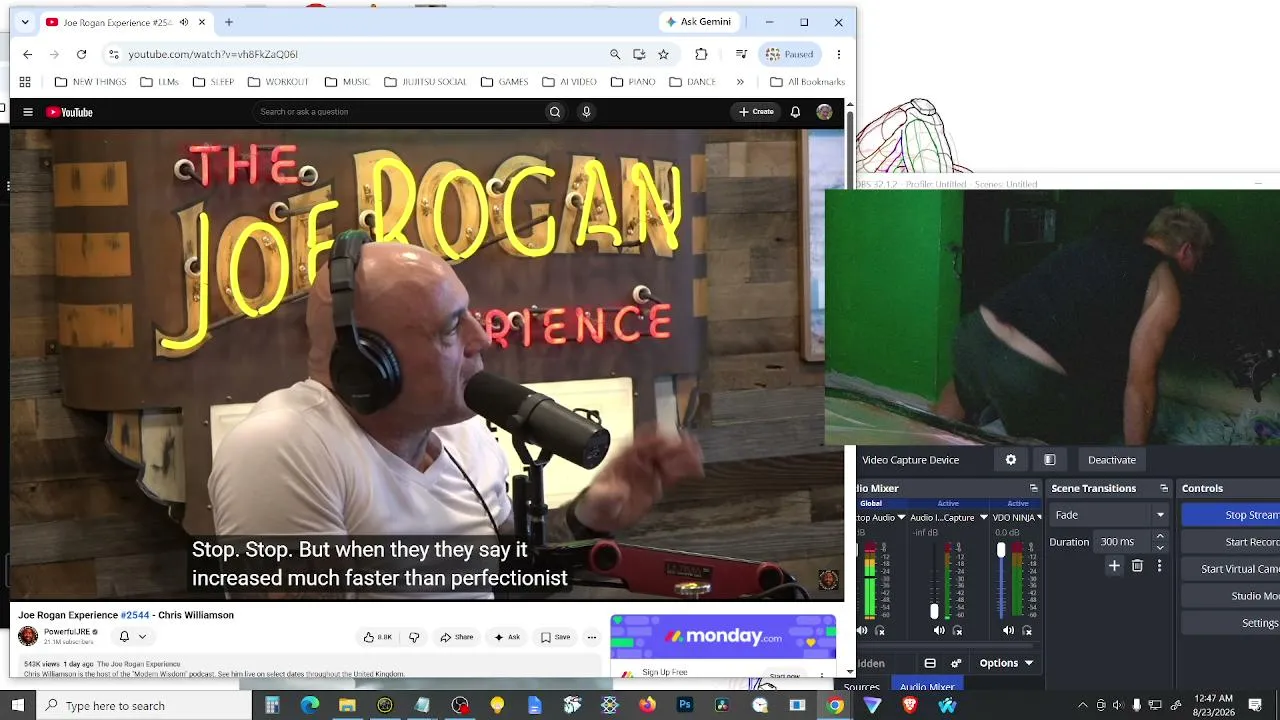This screenshot has height=720, width=1280.
Task: Show more bookmarks overflow chevron
Action: pyautogui.click(x=740, y=82)
